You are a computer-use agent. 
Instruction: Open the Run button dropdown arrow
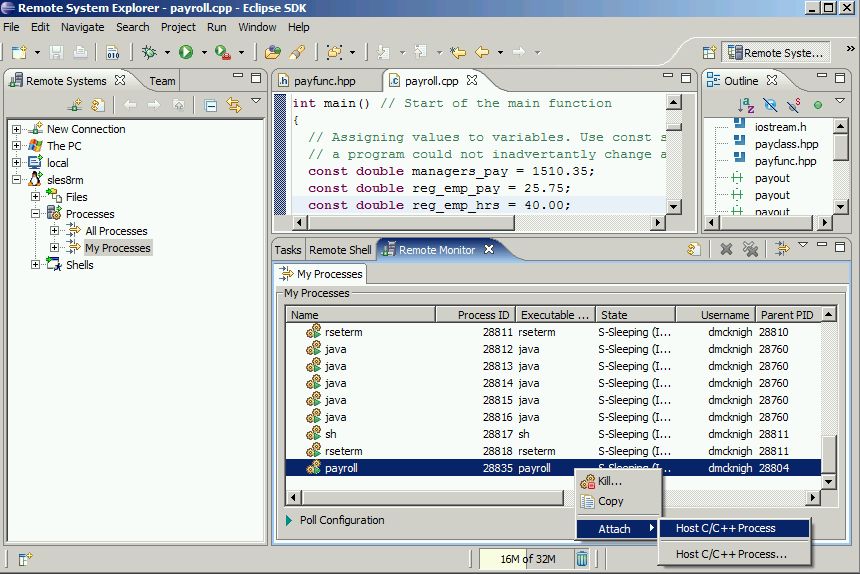pyautogui.click(x=204, y=53)
